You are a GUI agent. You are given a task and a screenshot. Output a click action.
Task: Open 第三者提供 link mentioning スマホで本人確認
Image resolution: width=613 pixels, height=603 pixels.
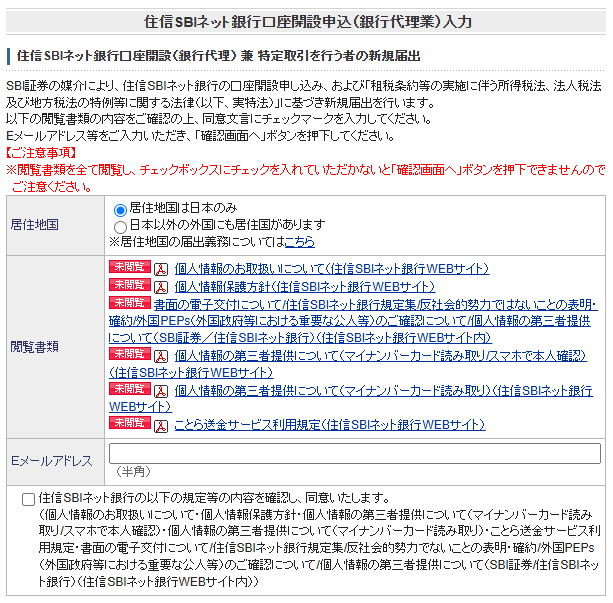pos(348,364)
